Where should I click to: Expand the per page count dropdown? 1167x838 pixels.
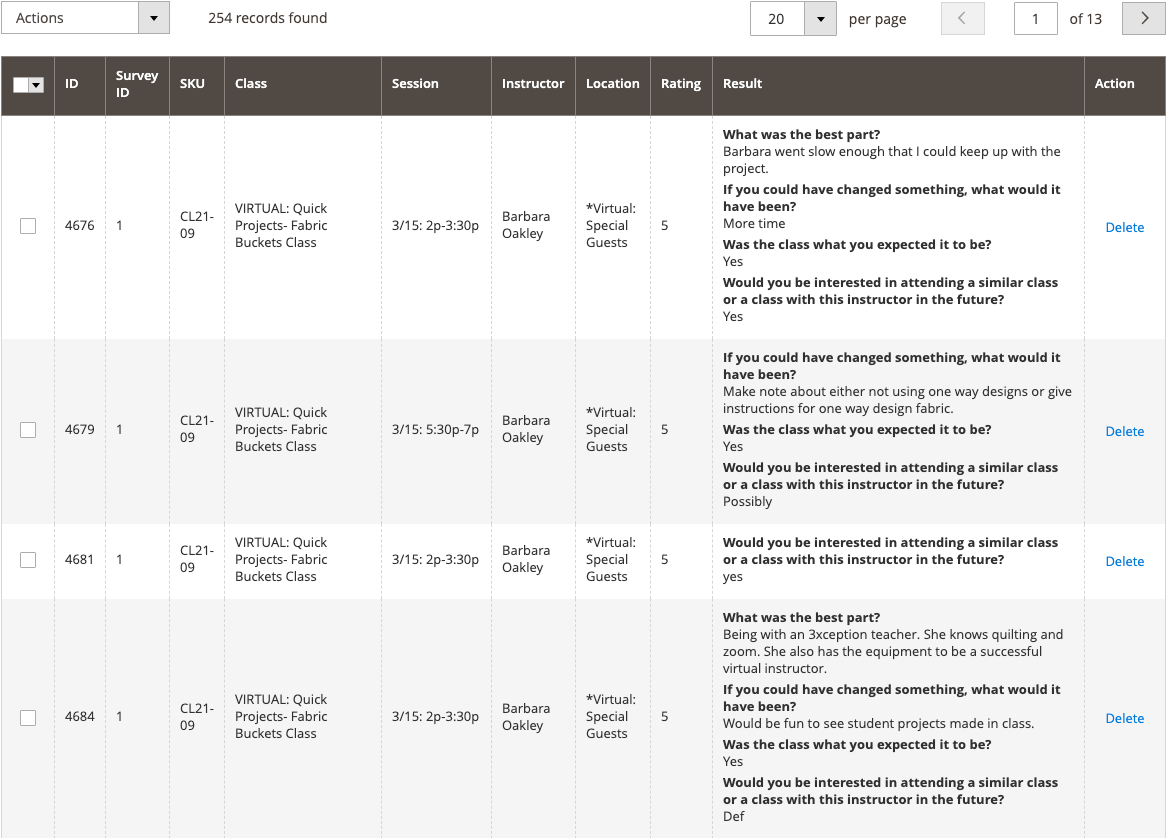(820, 19)
